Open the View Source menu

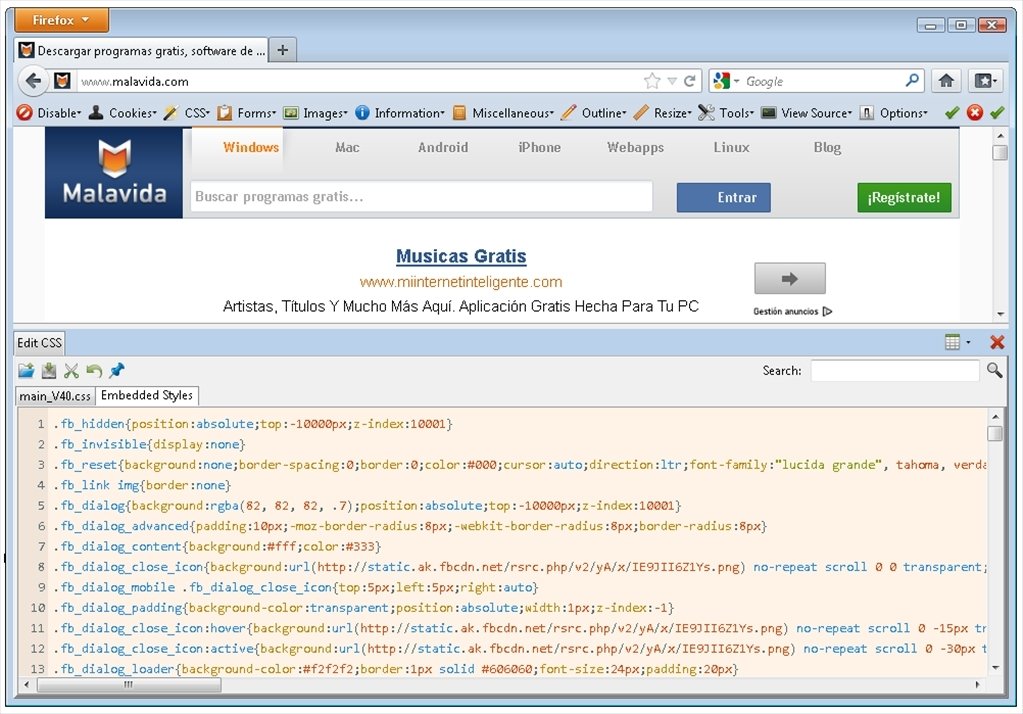807,113
